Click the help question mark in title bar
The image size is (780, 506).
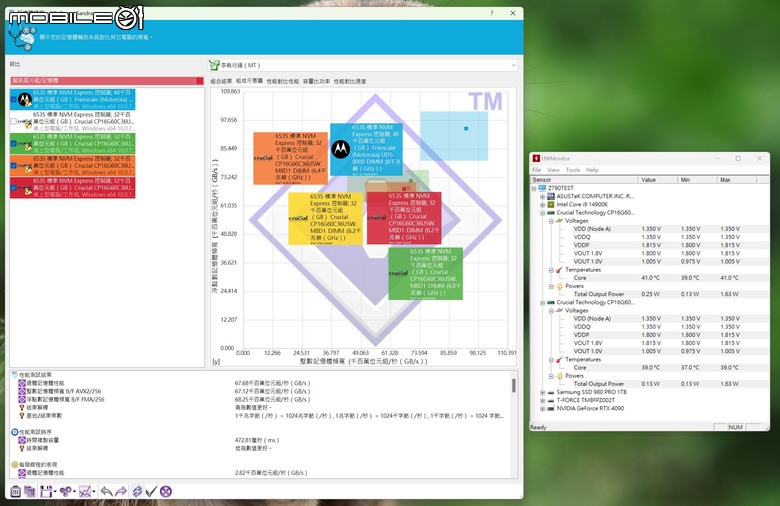(x=491, y=13)
